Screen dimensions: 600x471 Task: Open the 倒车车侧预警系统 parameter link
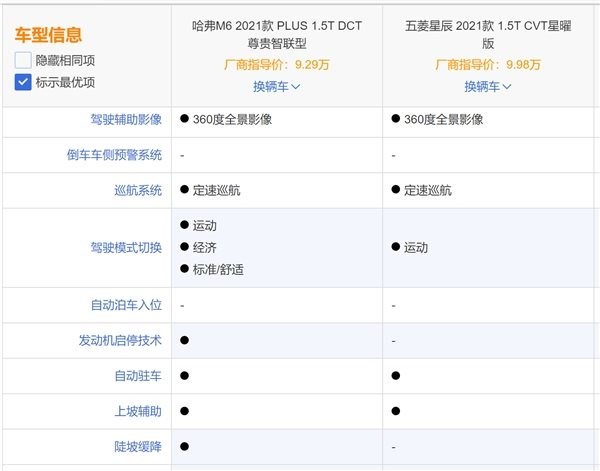(x=114, y=155)
